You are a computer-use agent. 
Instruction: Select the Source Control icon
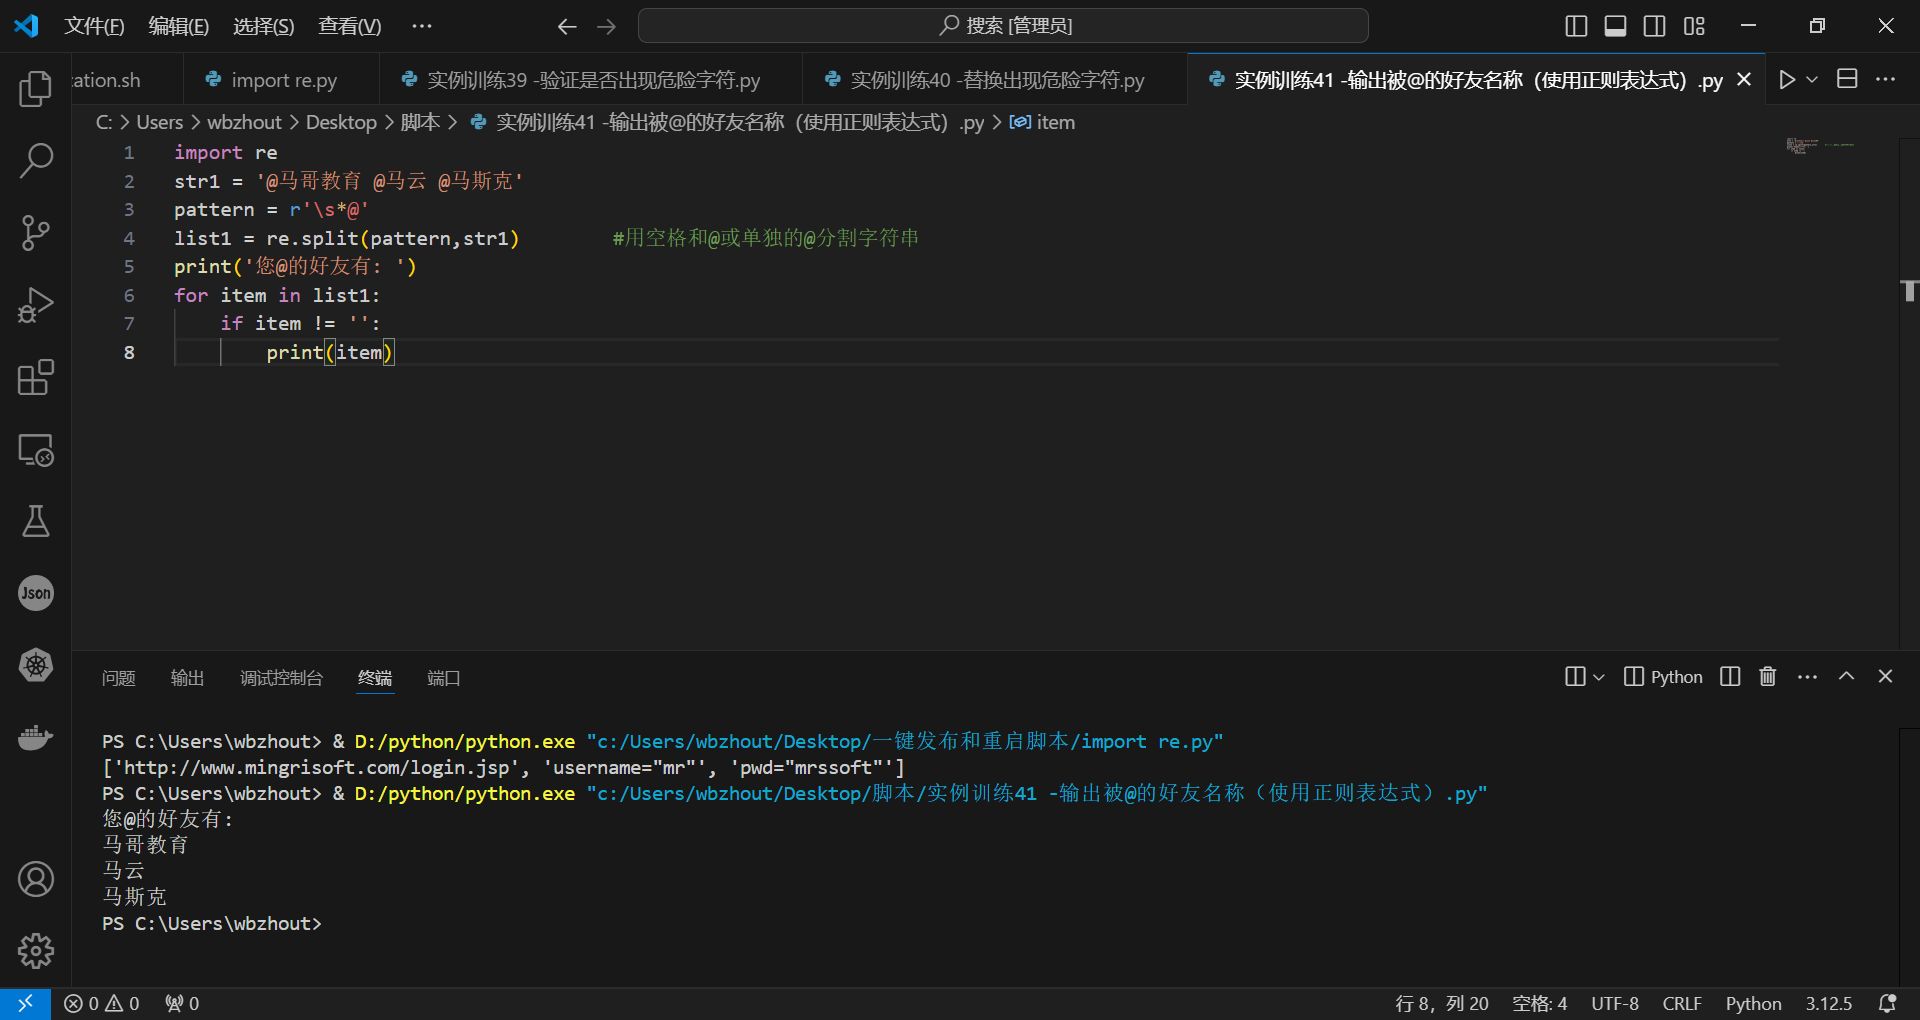click(x=36, y=233)
